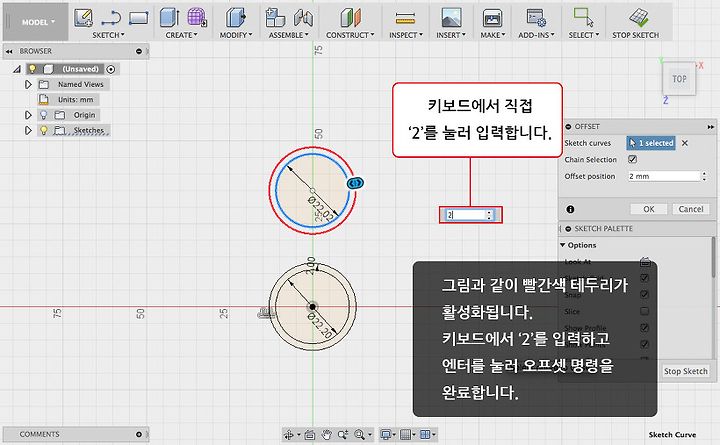Open the CONSTRUCT menu
This screenshot has height=445, width=720.
(x=350, y=35)
